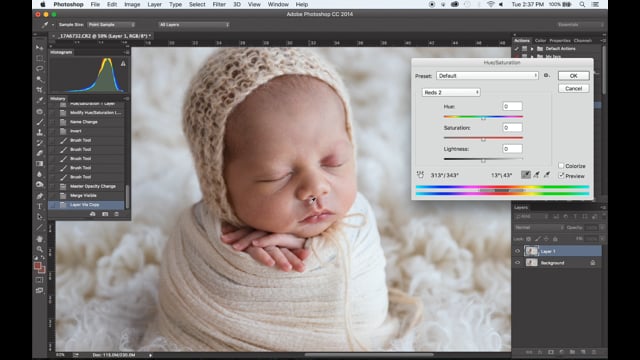Select the Gradient tool
Image resolution: width=640 pixels, height=360 pixels.
[x=40, y=164]
